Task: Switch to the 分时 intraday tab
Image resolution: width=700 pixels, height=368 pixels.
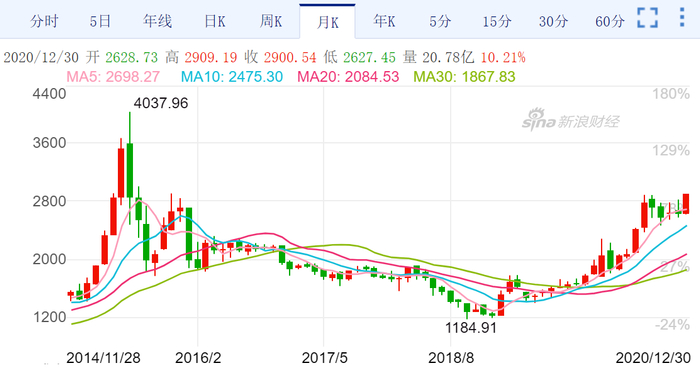Action: (x=44, y=21)
